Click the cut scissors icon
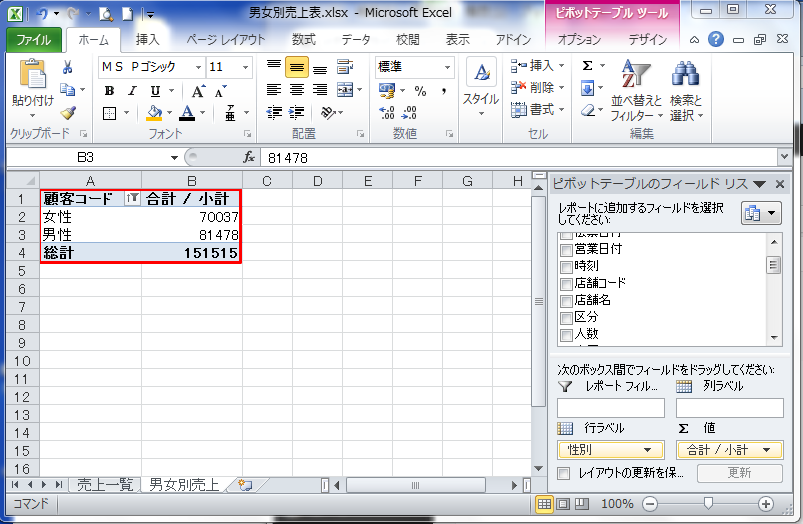 68,67
